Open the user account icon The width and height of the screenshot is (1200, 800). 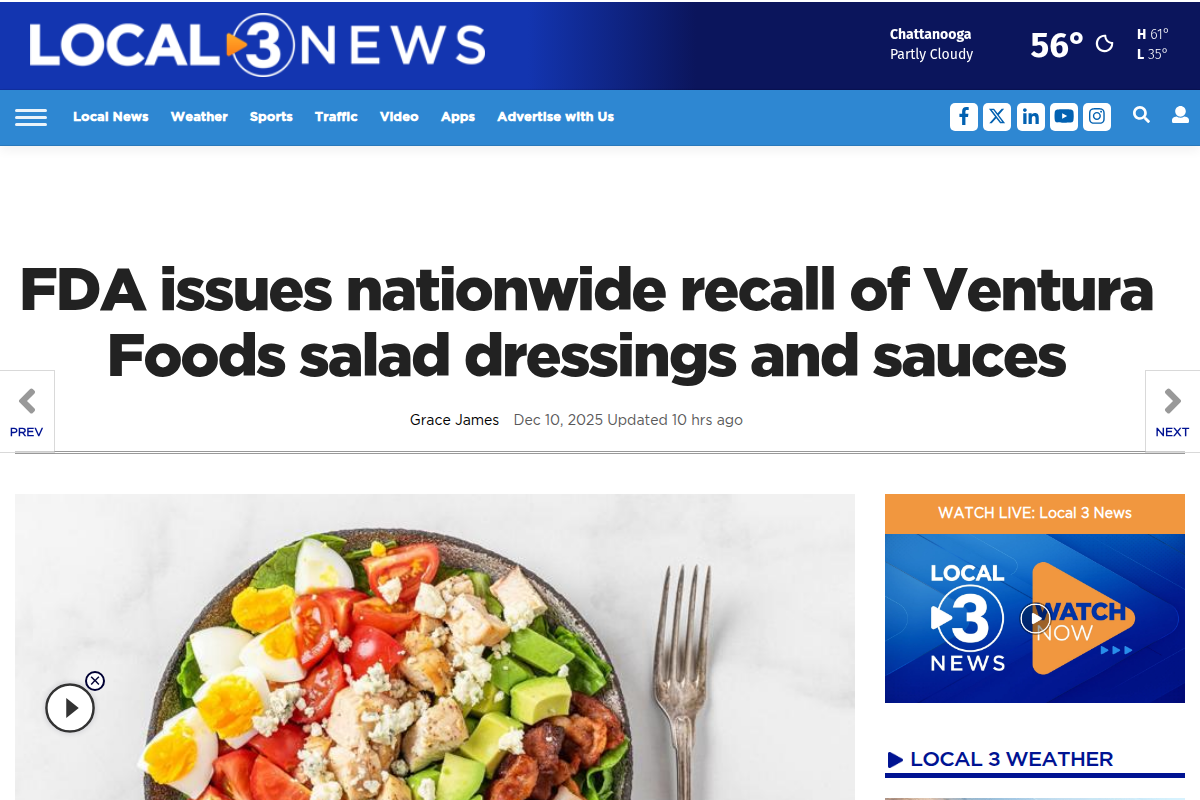pos(1181,116)
